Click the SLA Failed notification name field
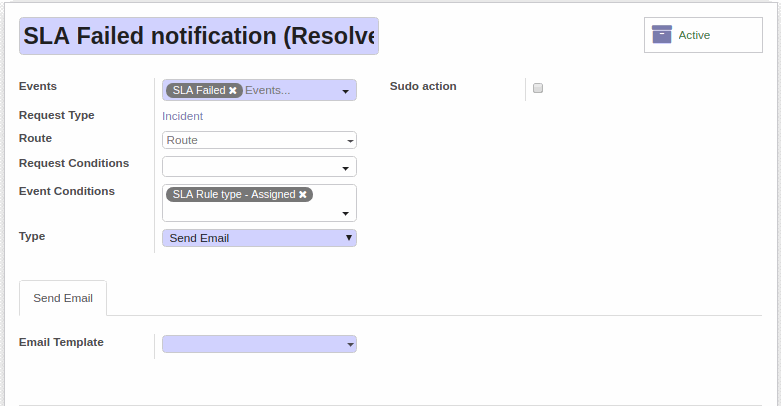The width and height of the screenshot is (781, 406). [199, 36]
